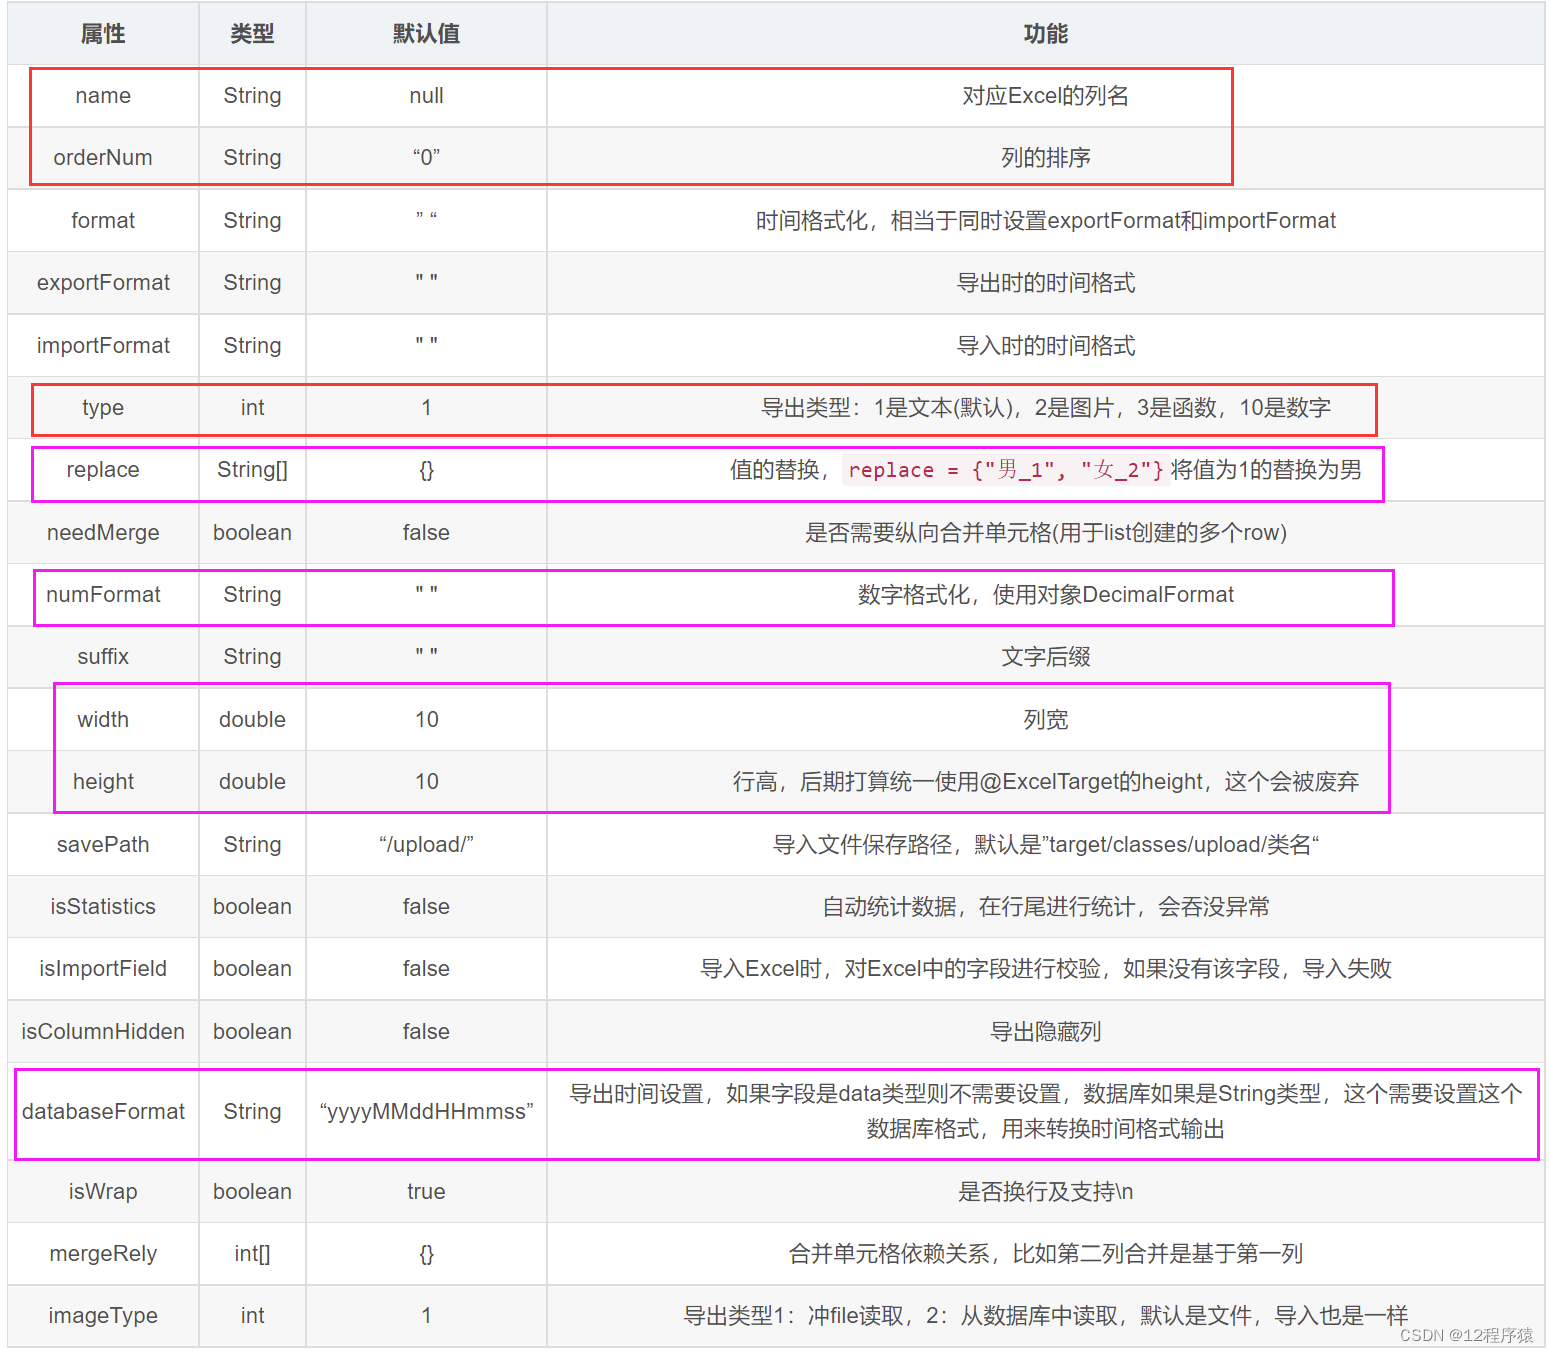Click the 类型 column header

[x=252, y=34]
